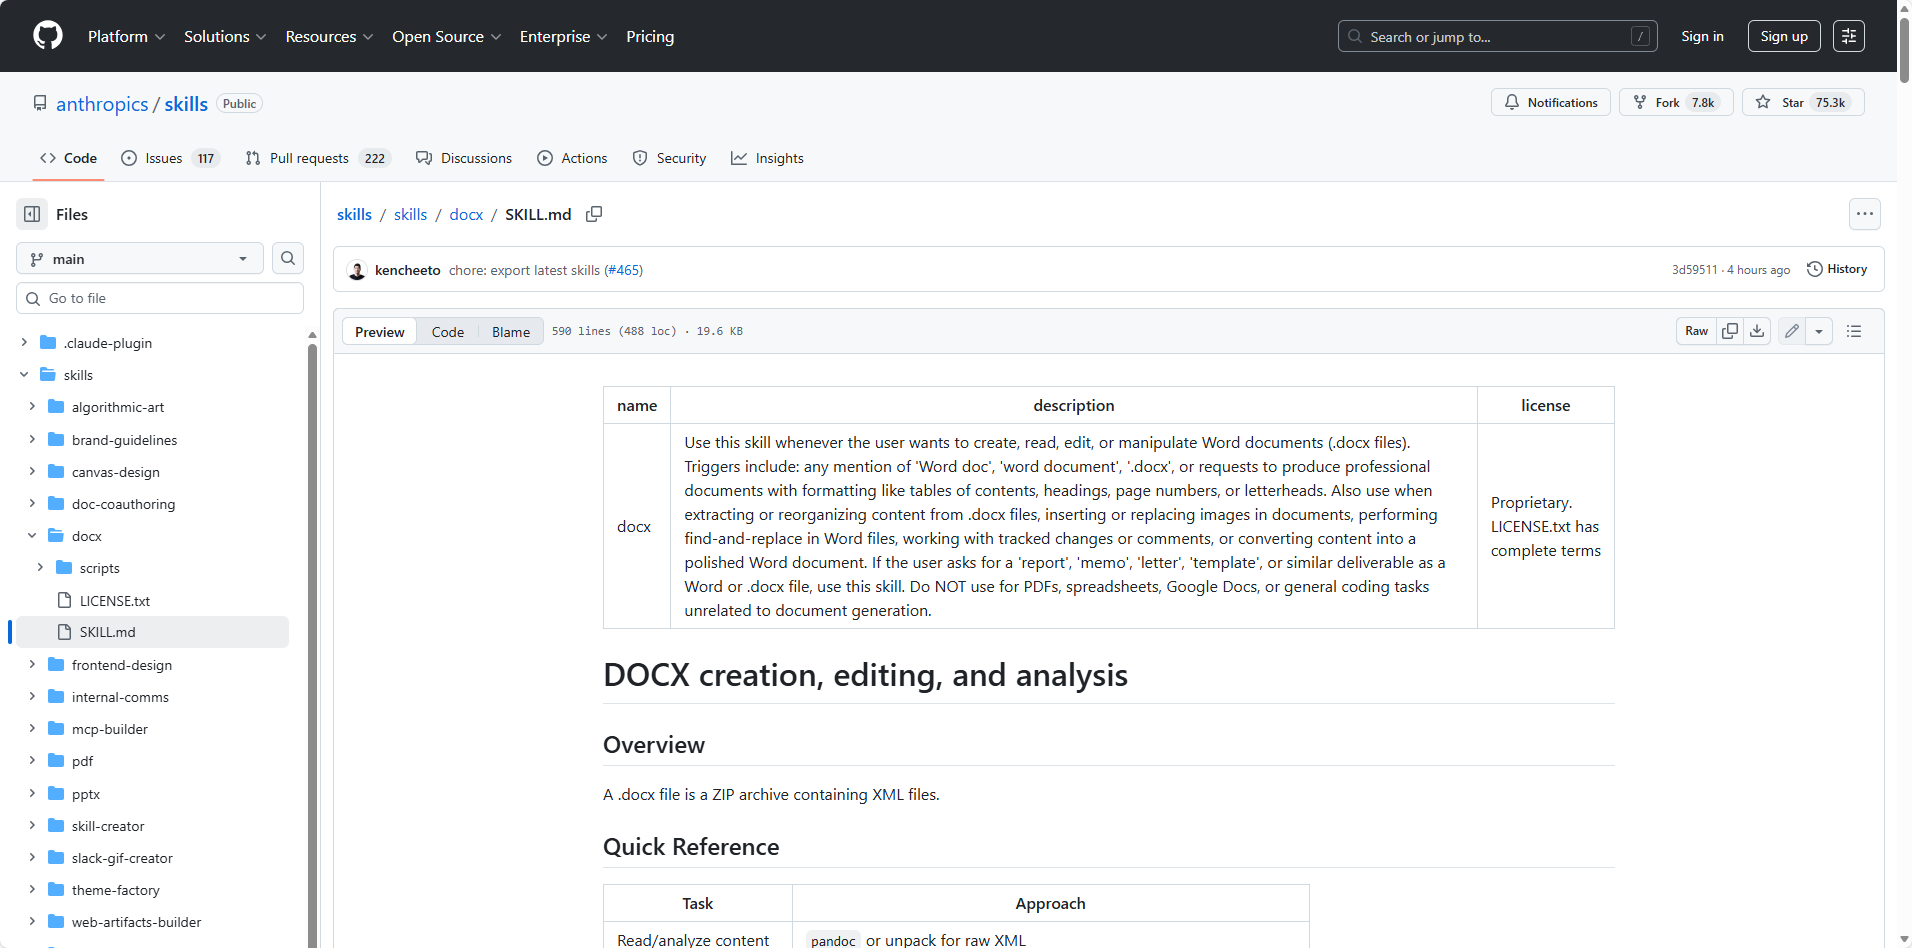1912x948 pixels.
Task: Download the raw file
Action: [1757, 331]
